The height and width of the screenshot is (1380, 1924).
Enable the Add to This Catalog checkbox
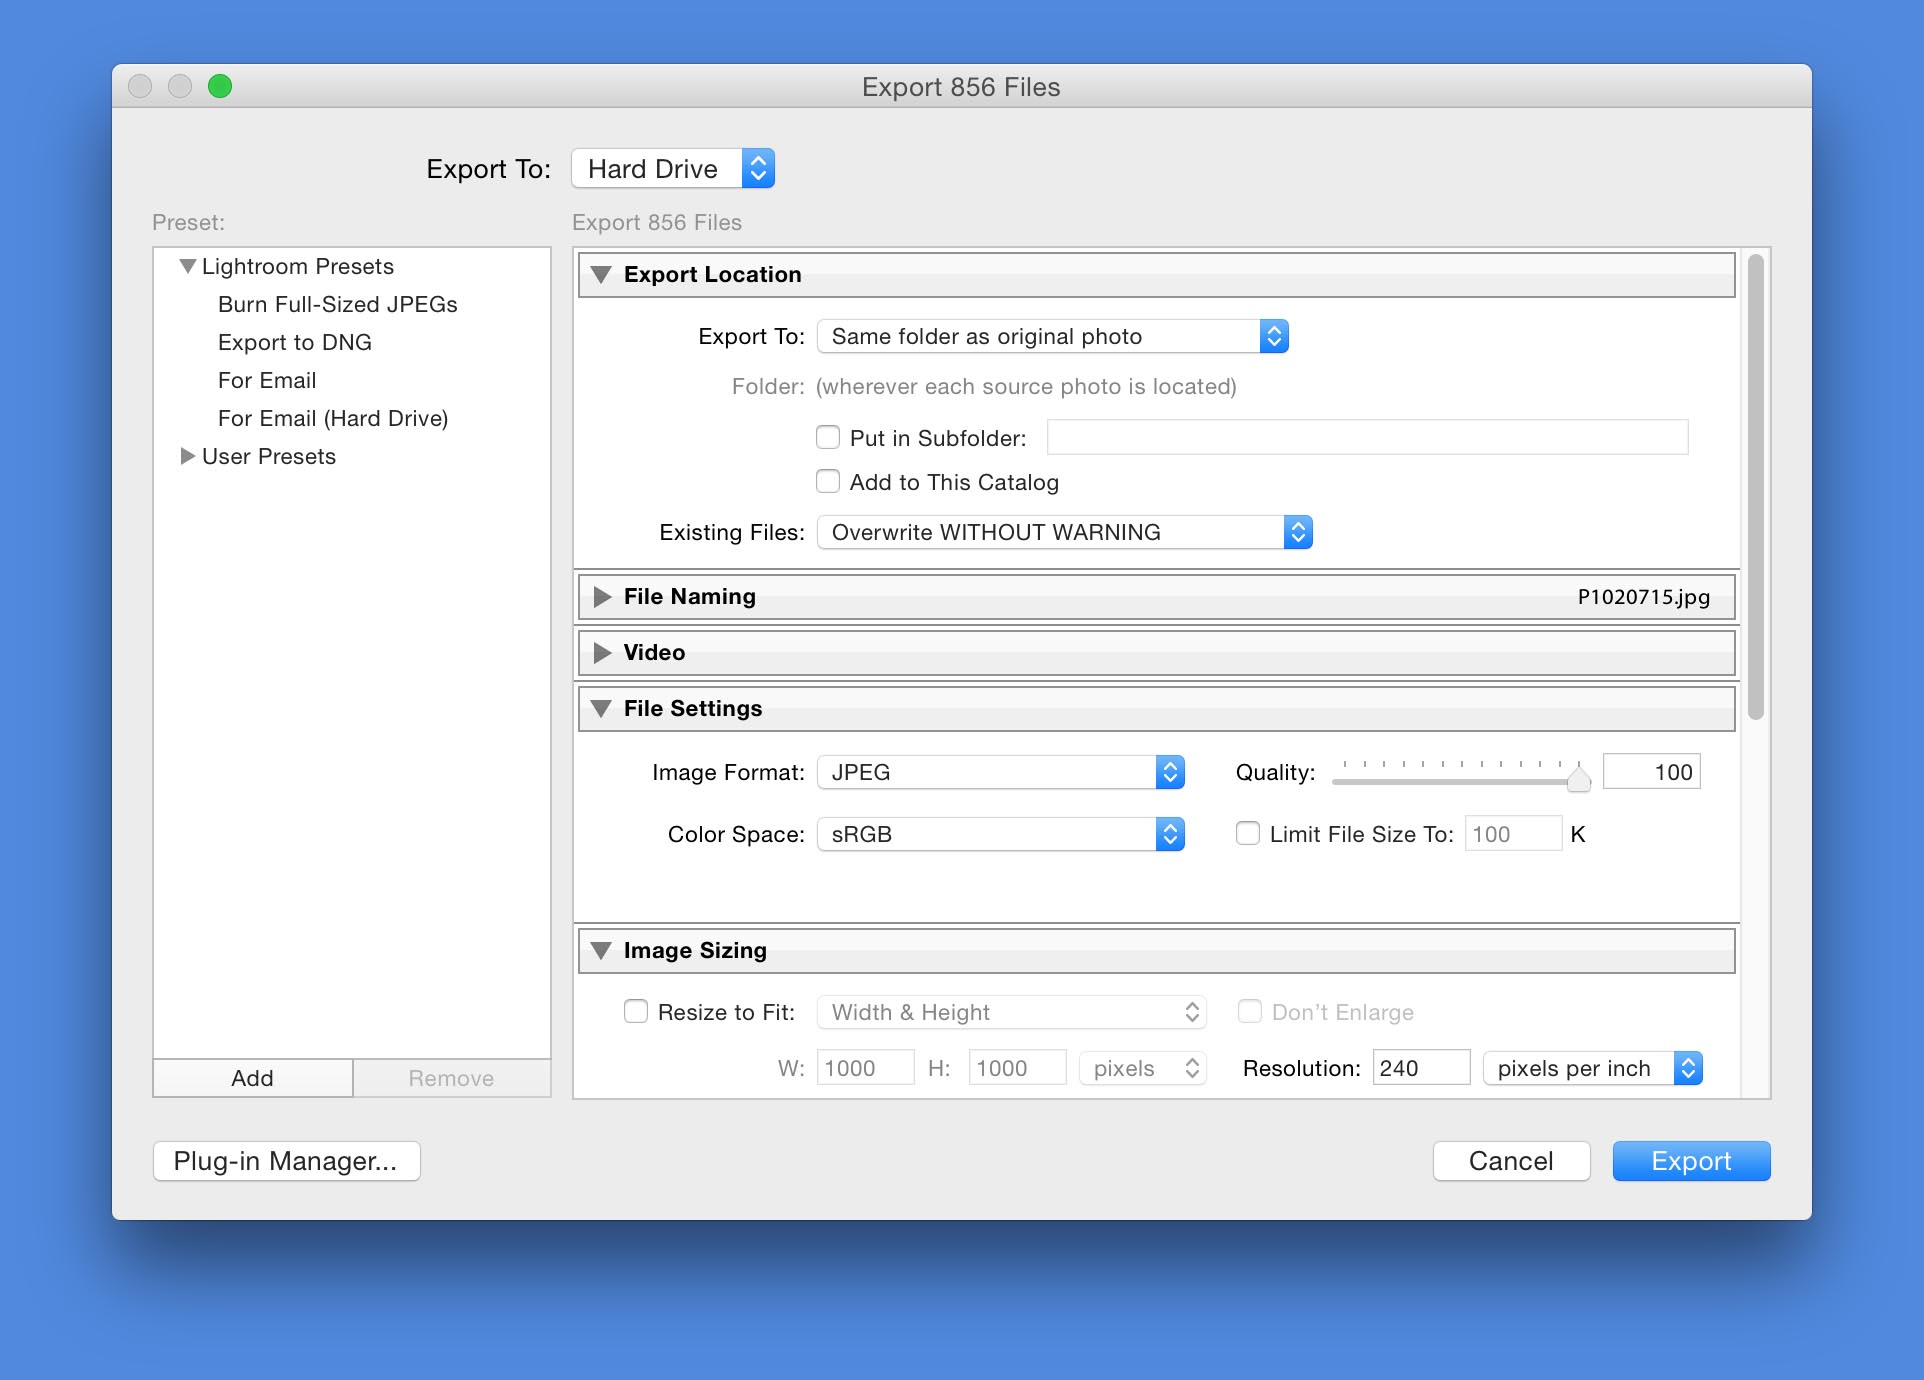[x=829, y=481]
